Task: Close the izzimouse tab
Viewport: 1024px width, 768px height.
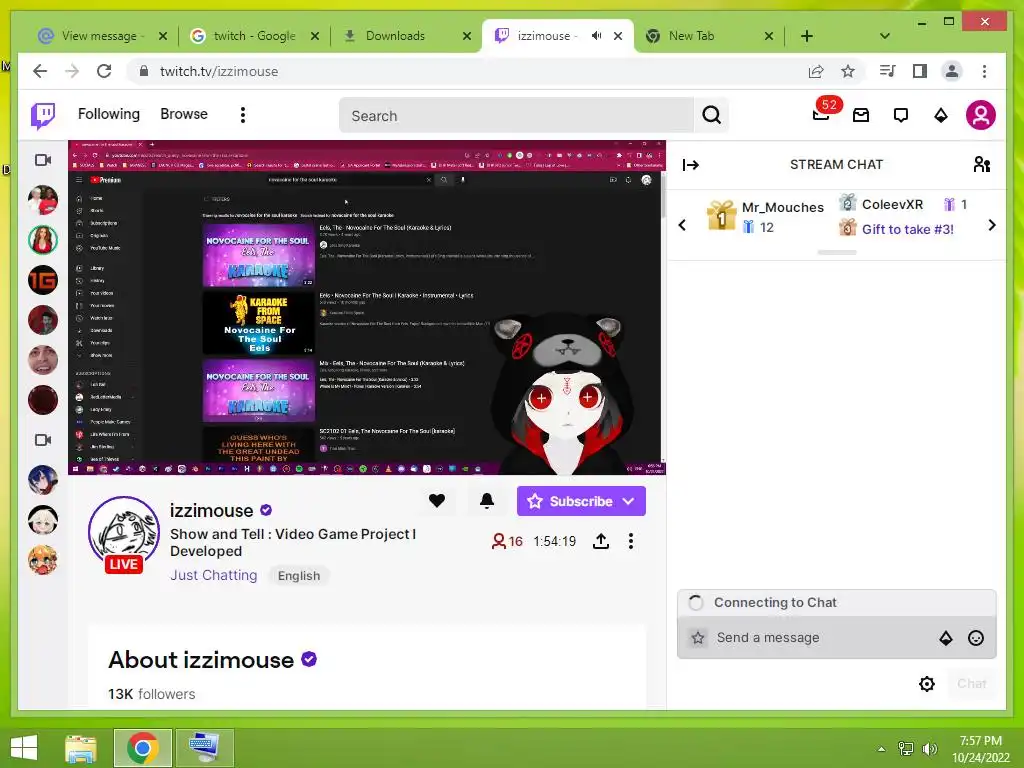Action: [x=618, y=36]
